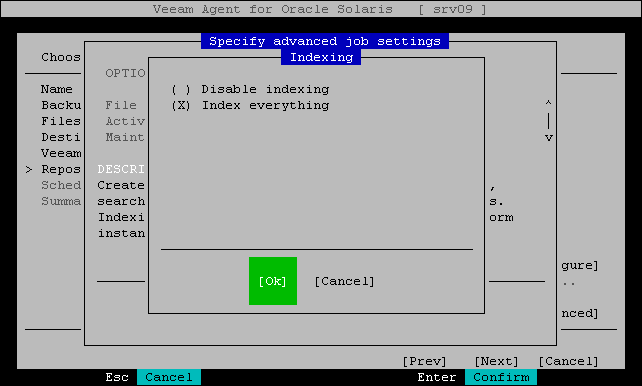Click the Enter key label in footer

click(436, 377)
